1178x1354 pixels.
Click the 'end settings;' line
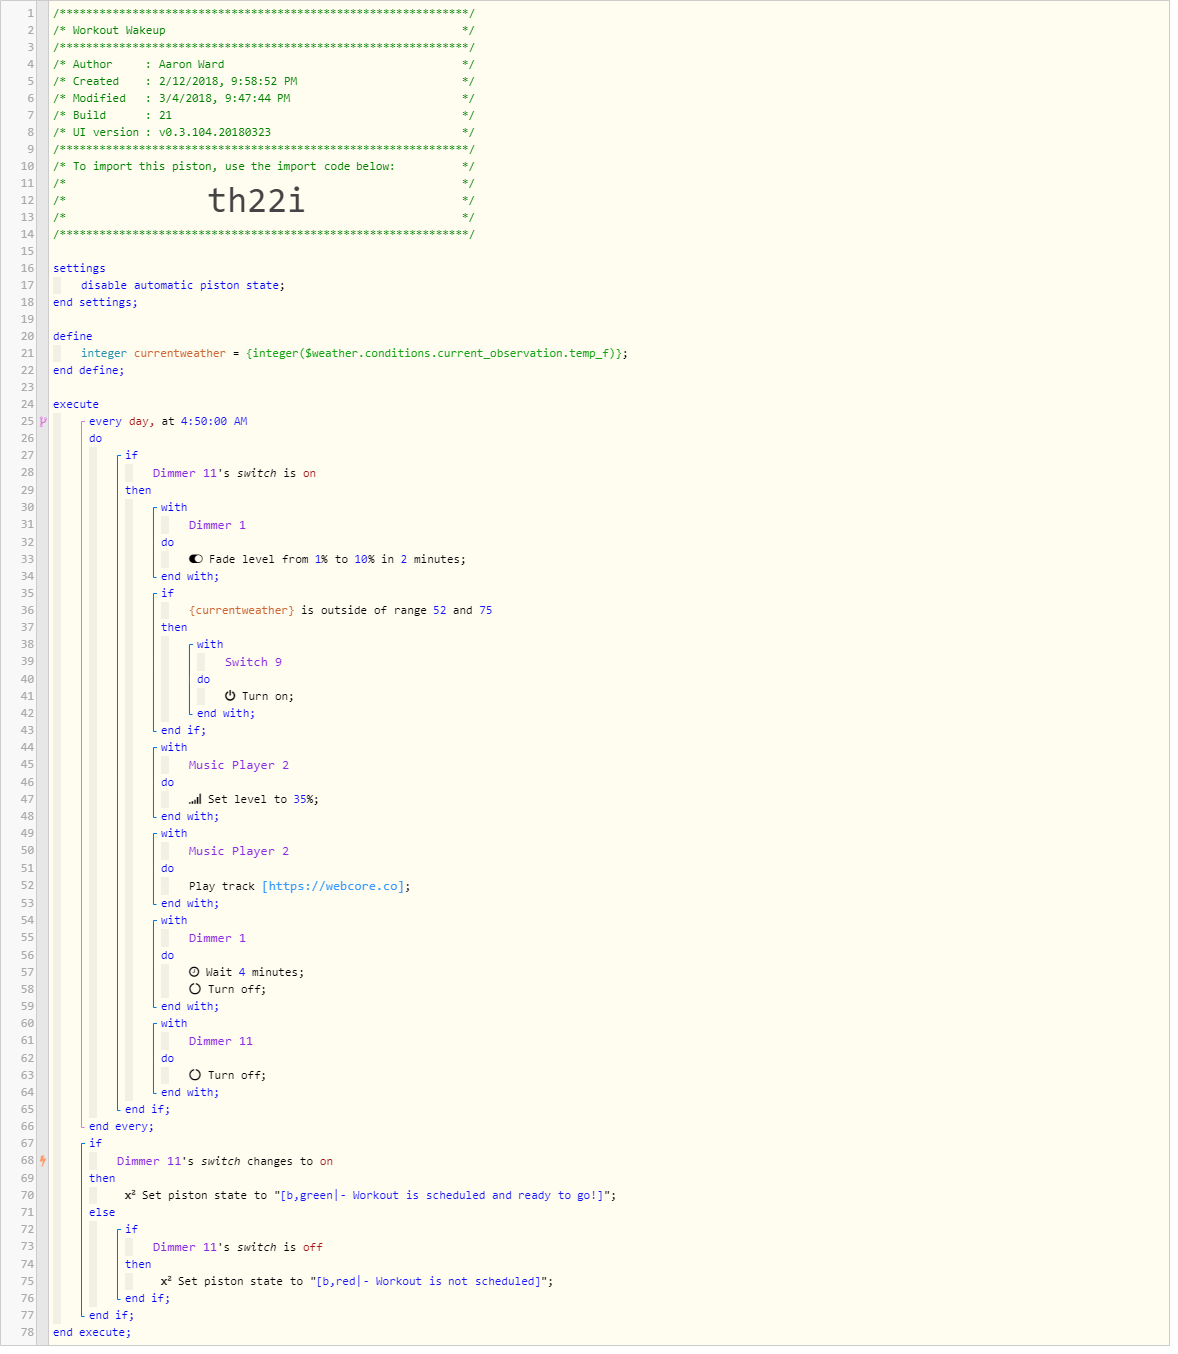point(95,302)
